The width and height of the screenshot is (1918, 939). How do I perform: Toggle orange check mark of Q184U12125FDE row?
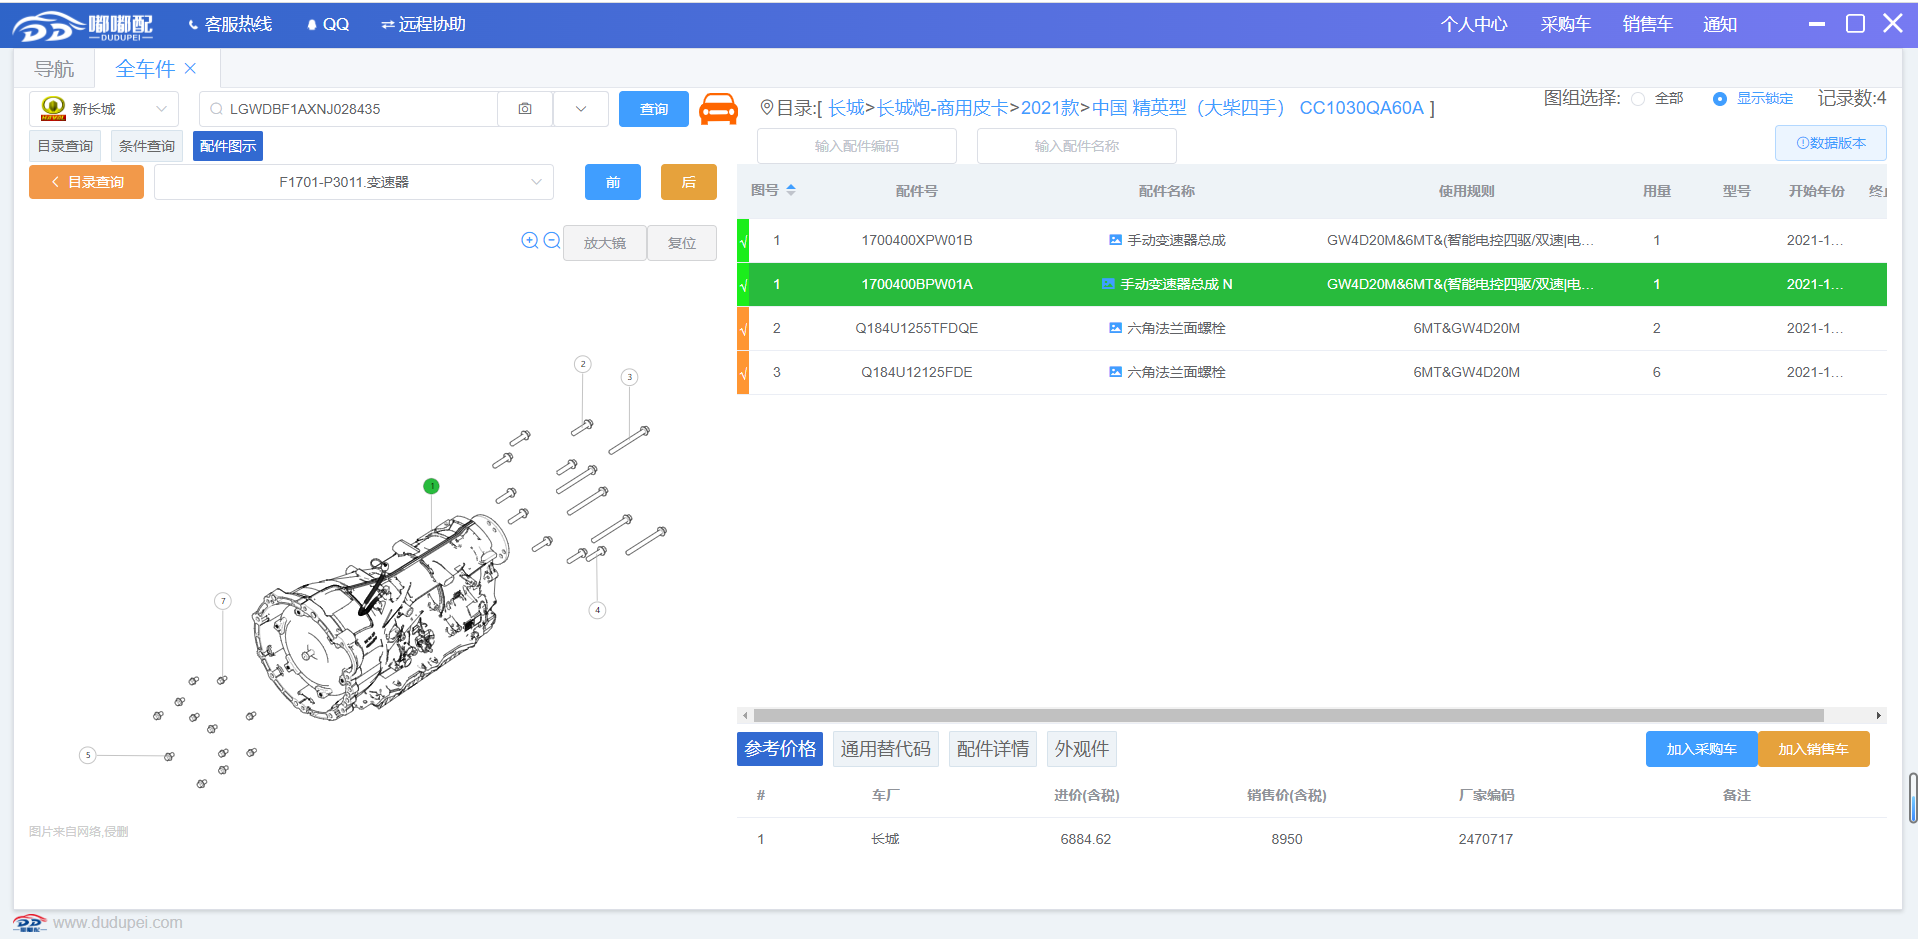743,373
